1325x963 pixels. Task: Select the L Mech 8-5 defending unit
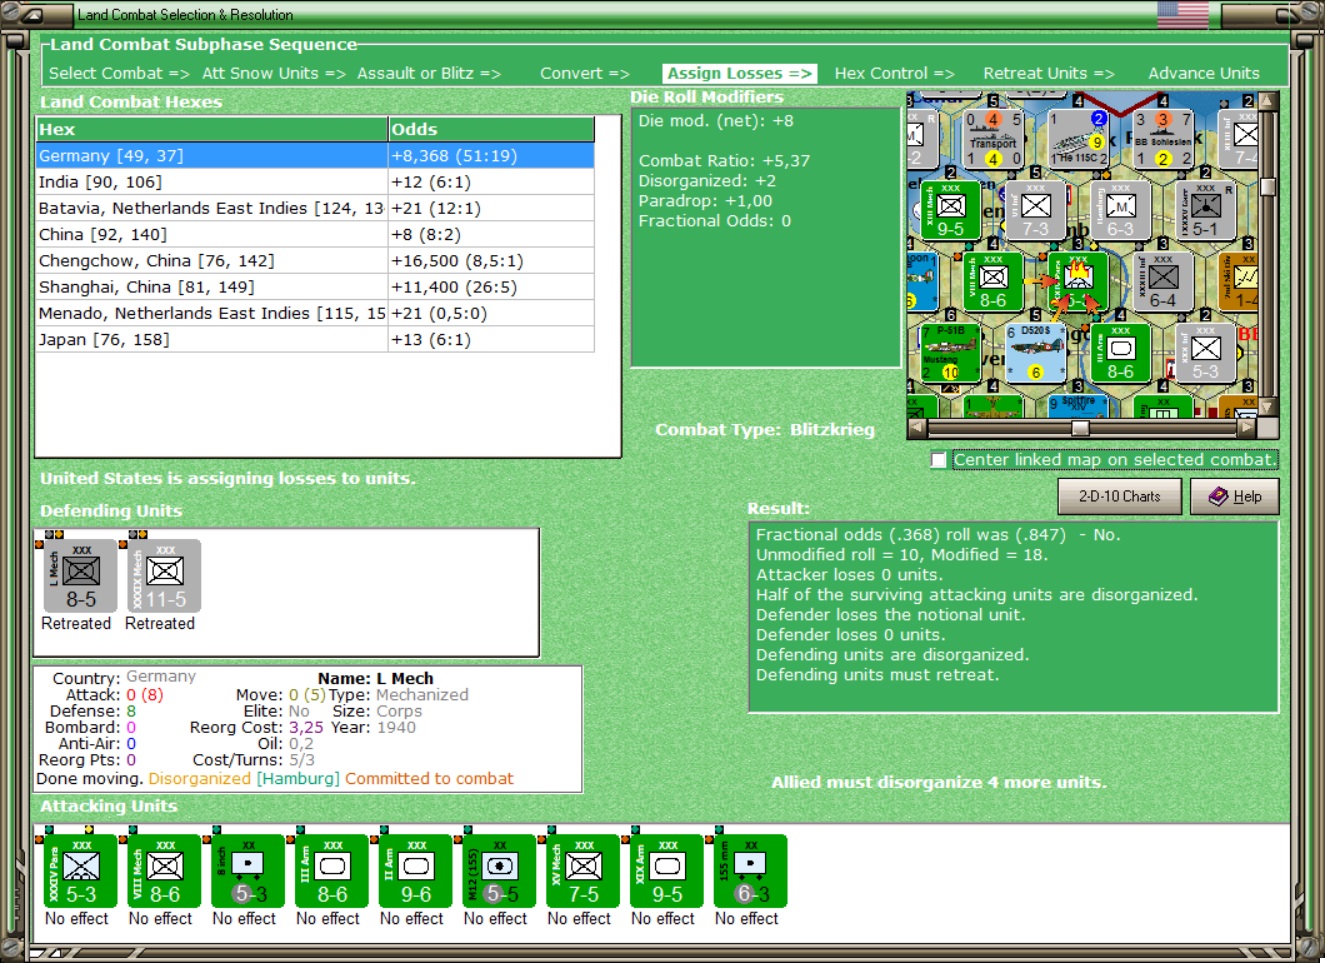[x=80, y=576]
